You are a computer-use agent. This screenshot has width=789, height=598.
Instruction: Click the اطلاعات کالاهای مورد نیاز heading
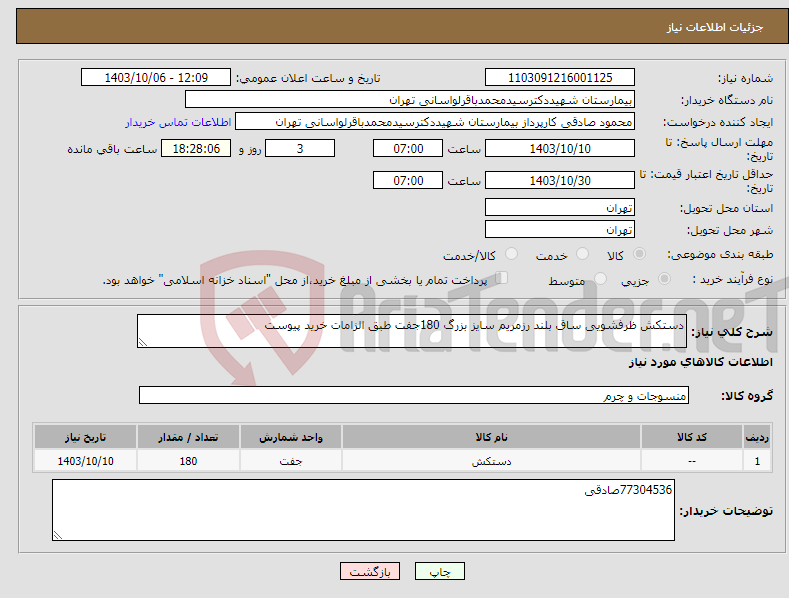click(700, 362)
